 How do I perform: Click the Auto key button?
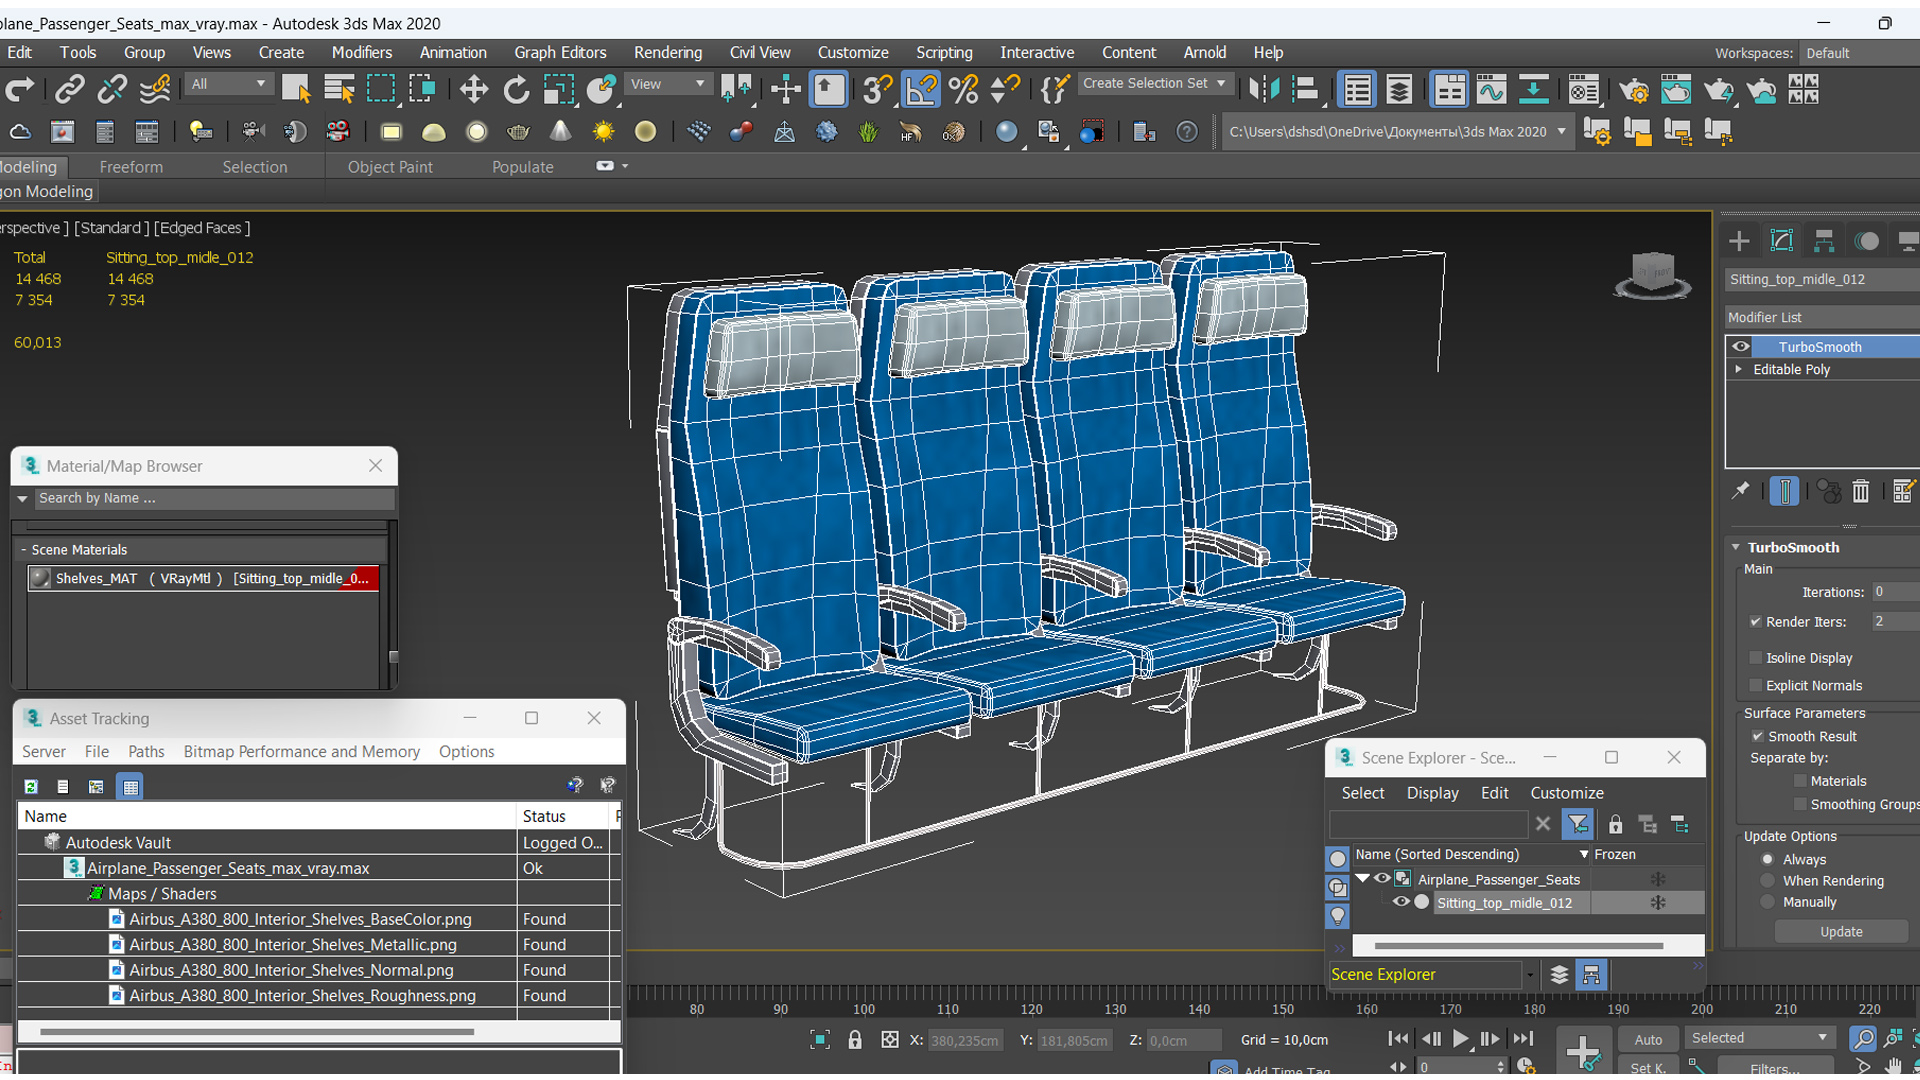[1647, 1040]
